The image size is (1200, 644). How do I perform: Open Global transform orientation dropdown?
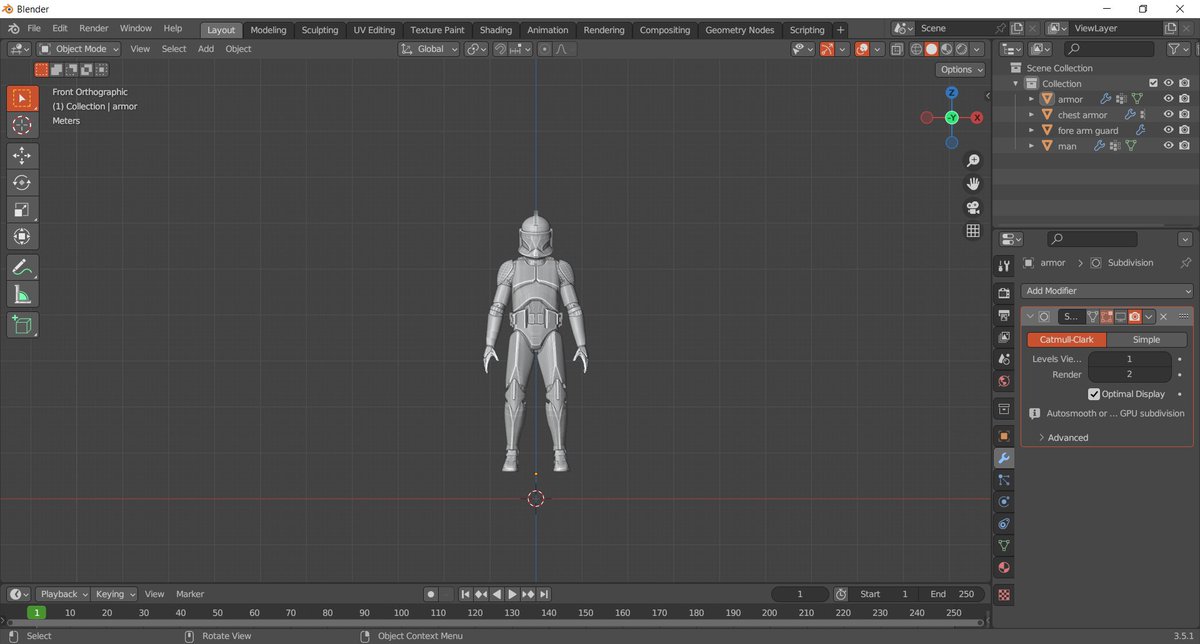tap(429, 49)
